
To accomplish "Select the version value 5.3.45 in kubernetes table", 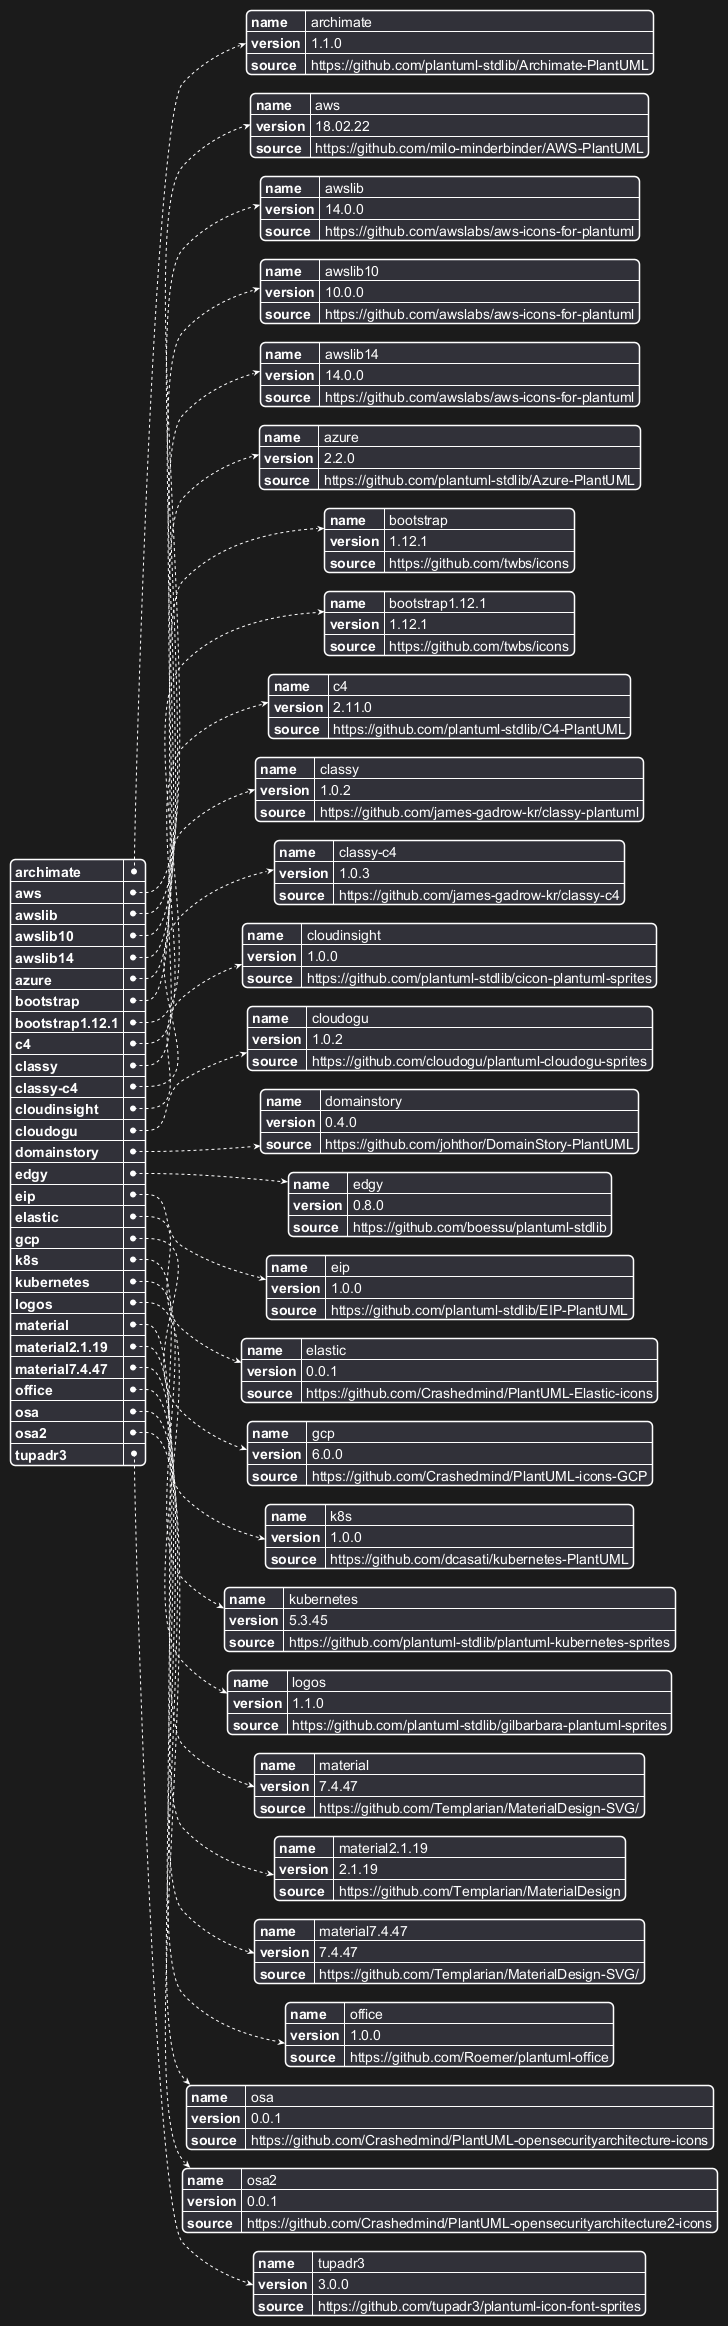I will (309, 1621).
